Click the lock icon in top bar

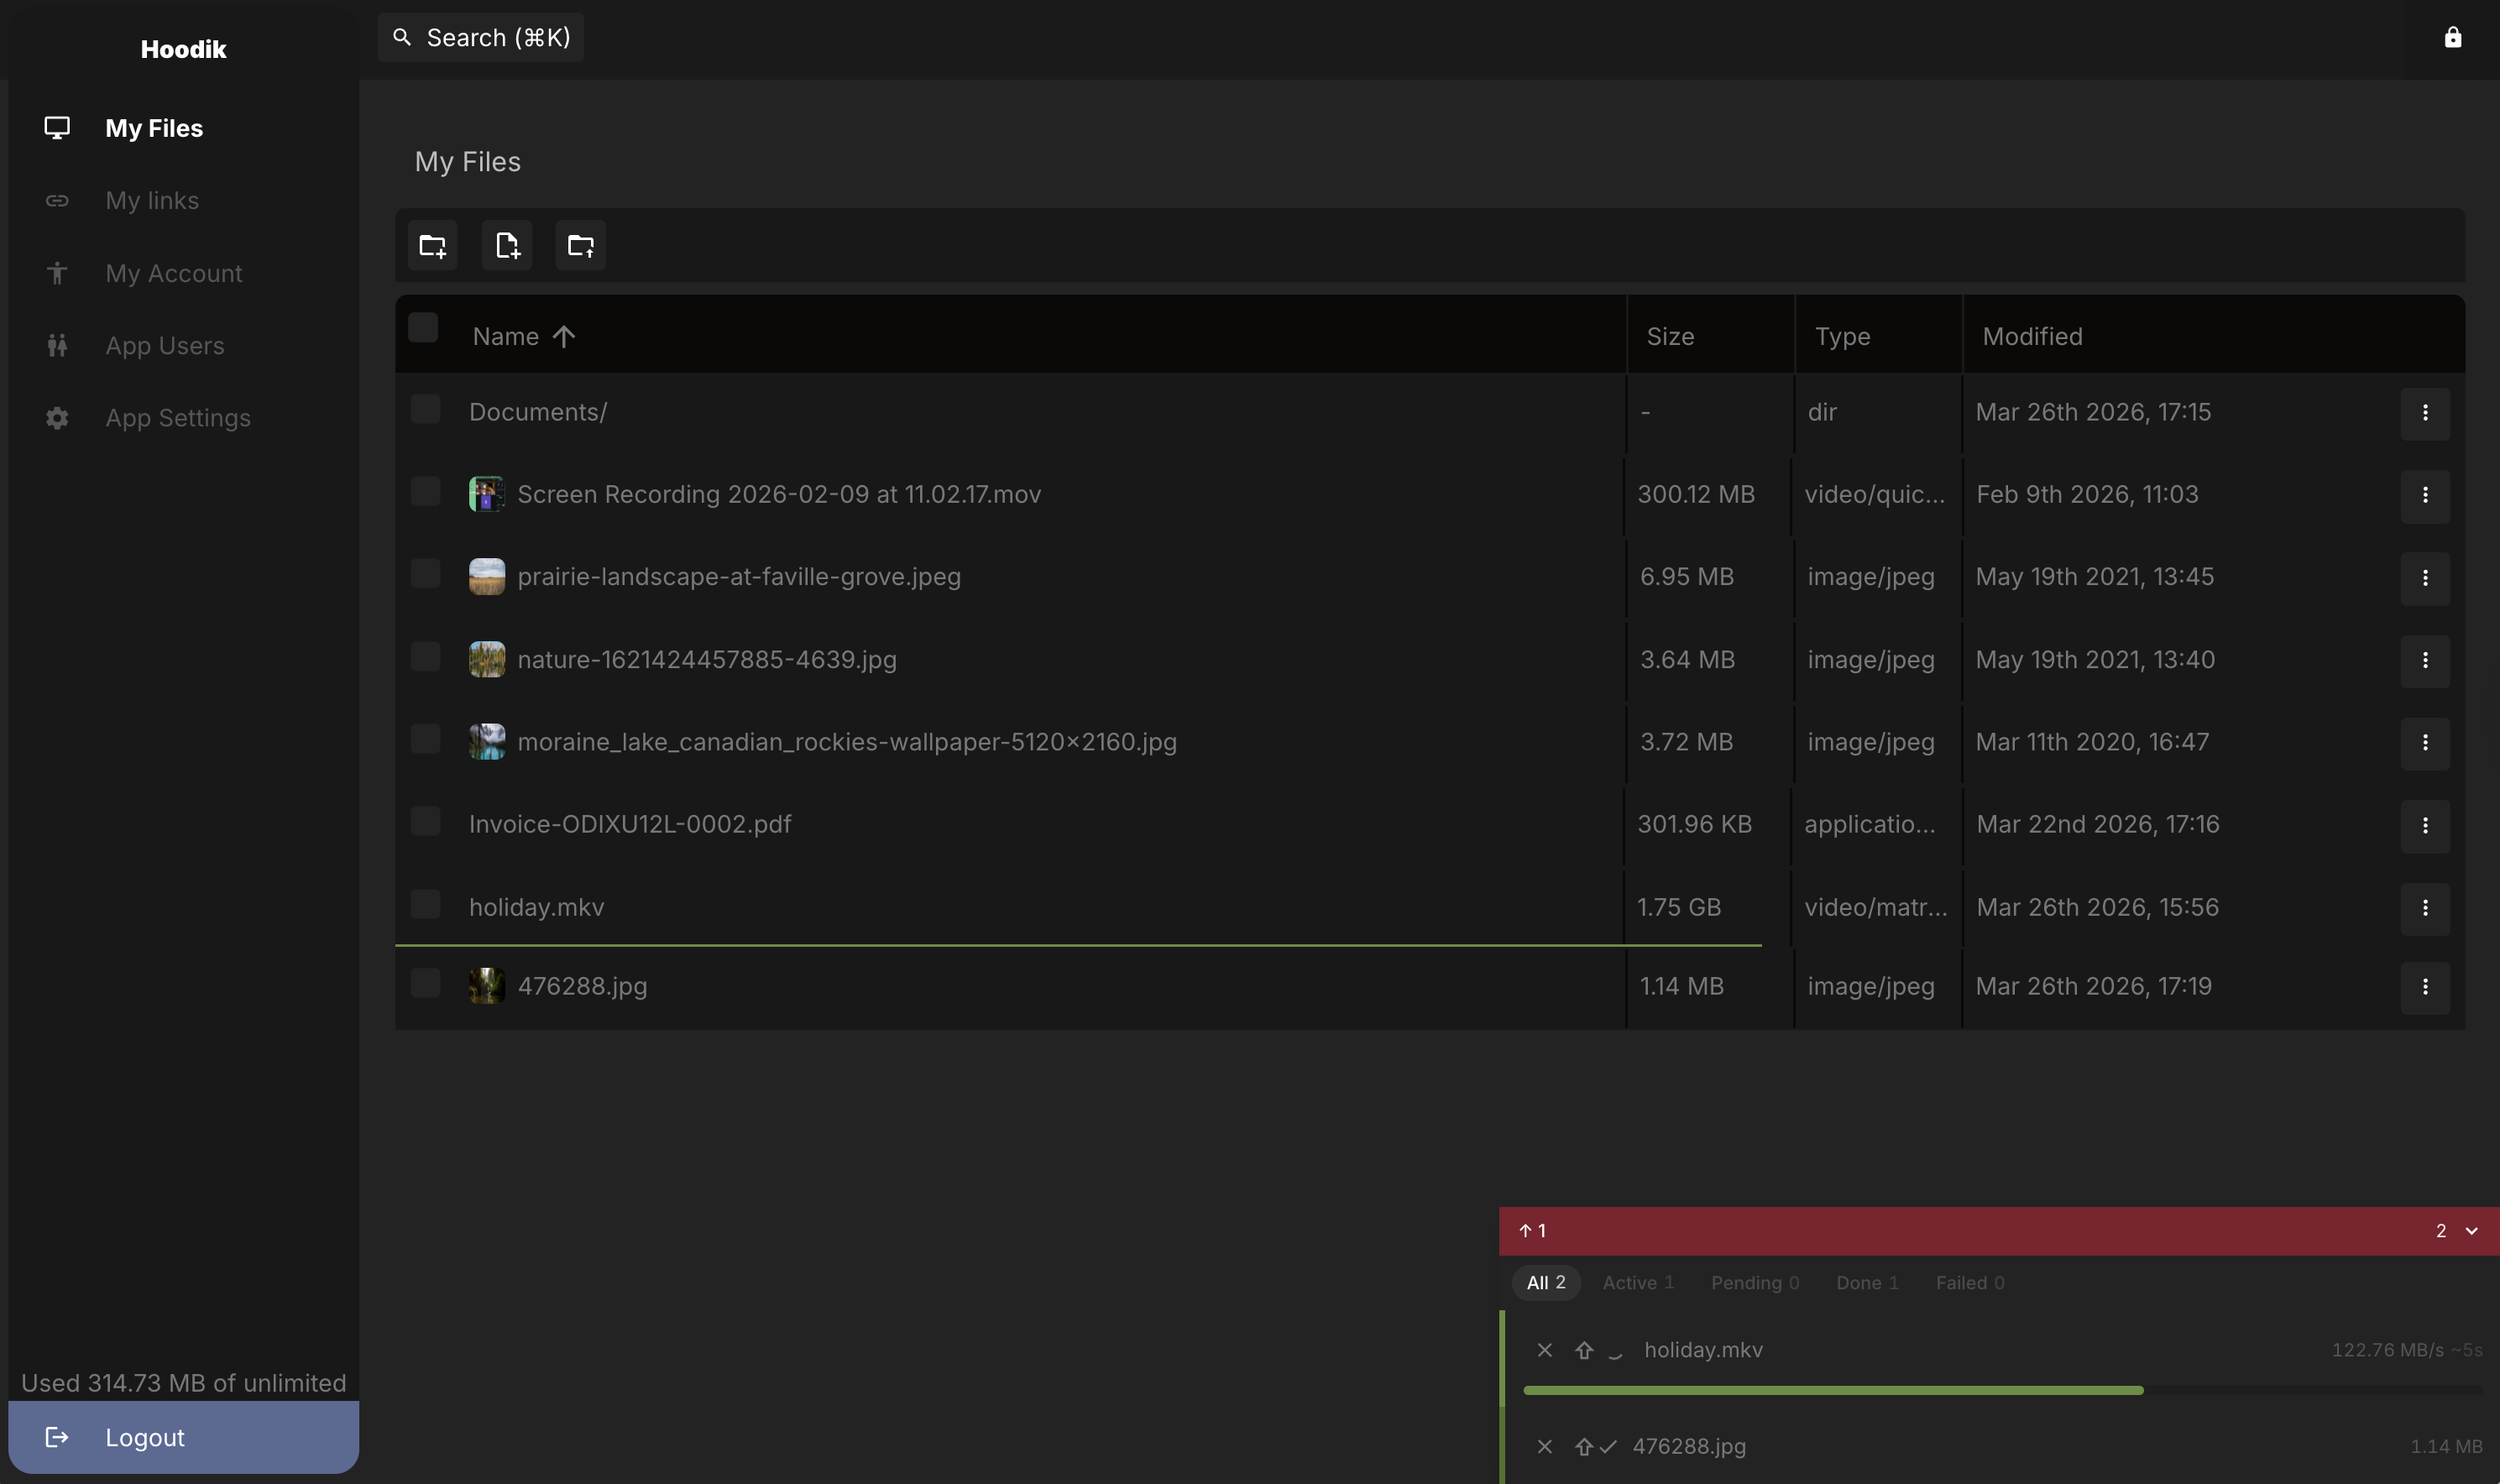(2452, 38)
